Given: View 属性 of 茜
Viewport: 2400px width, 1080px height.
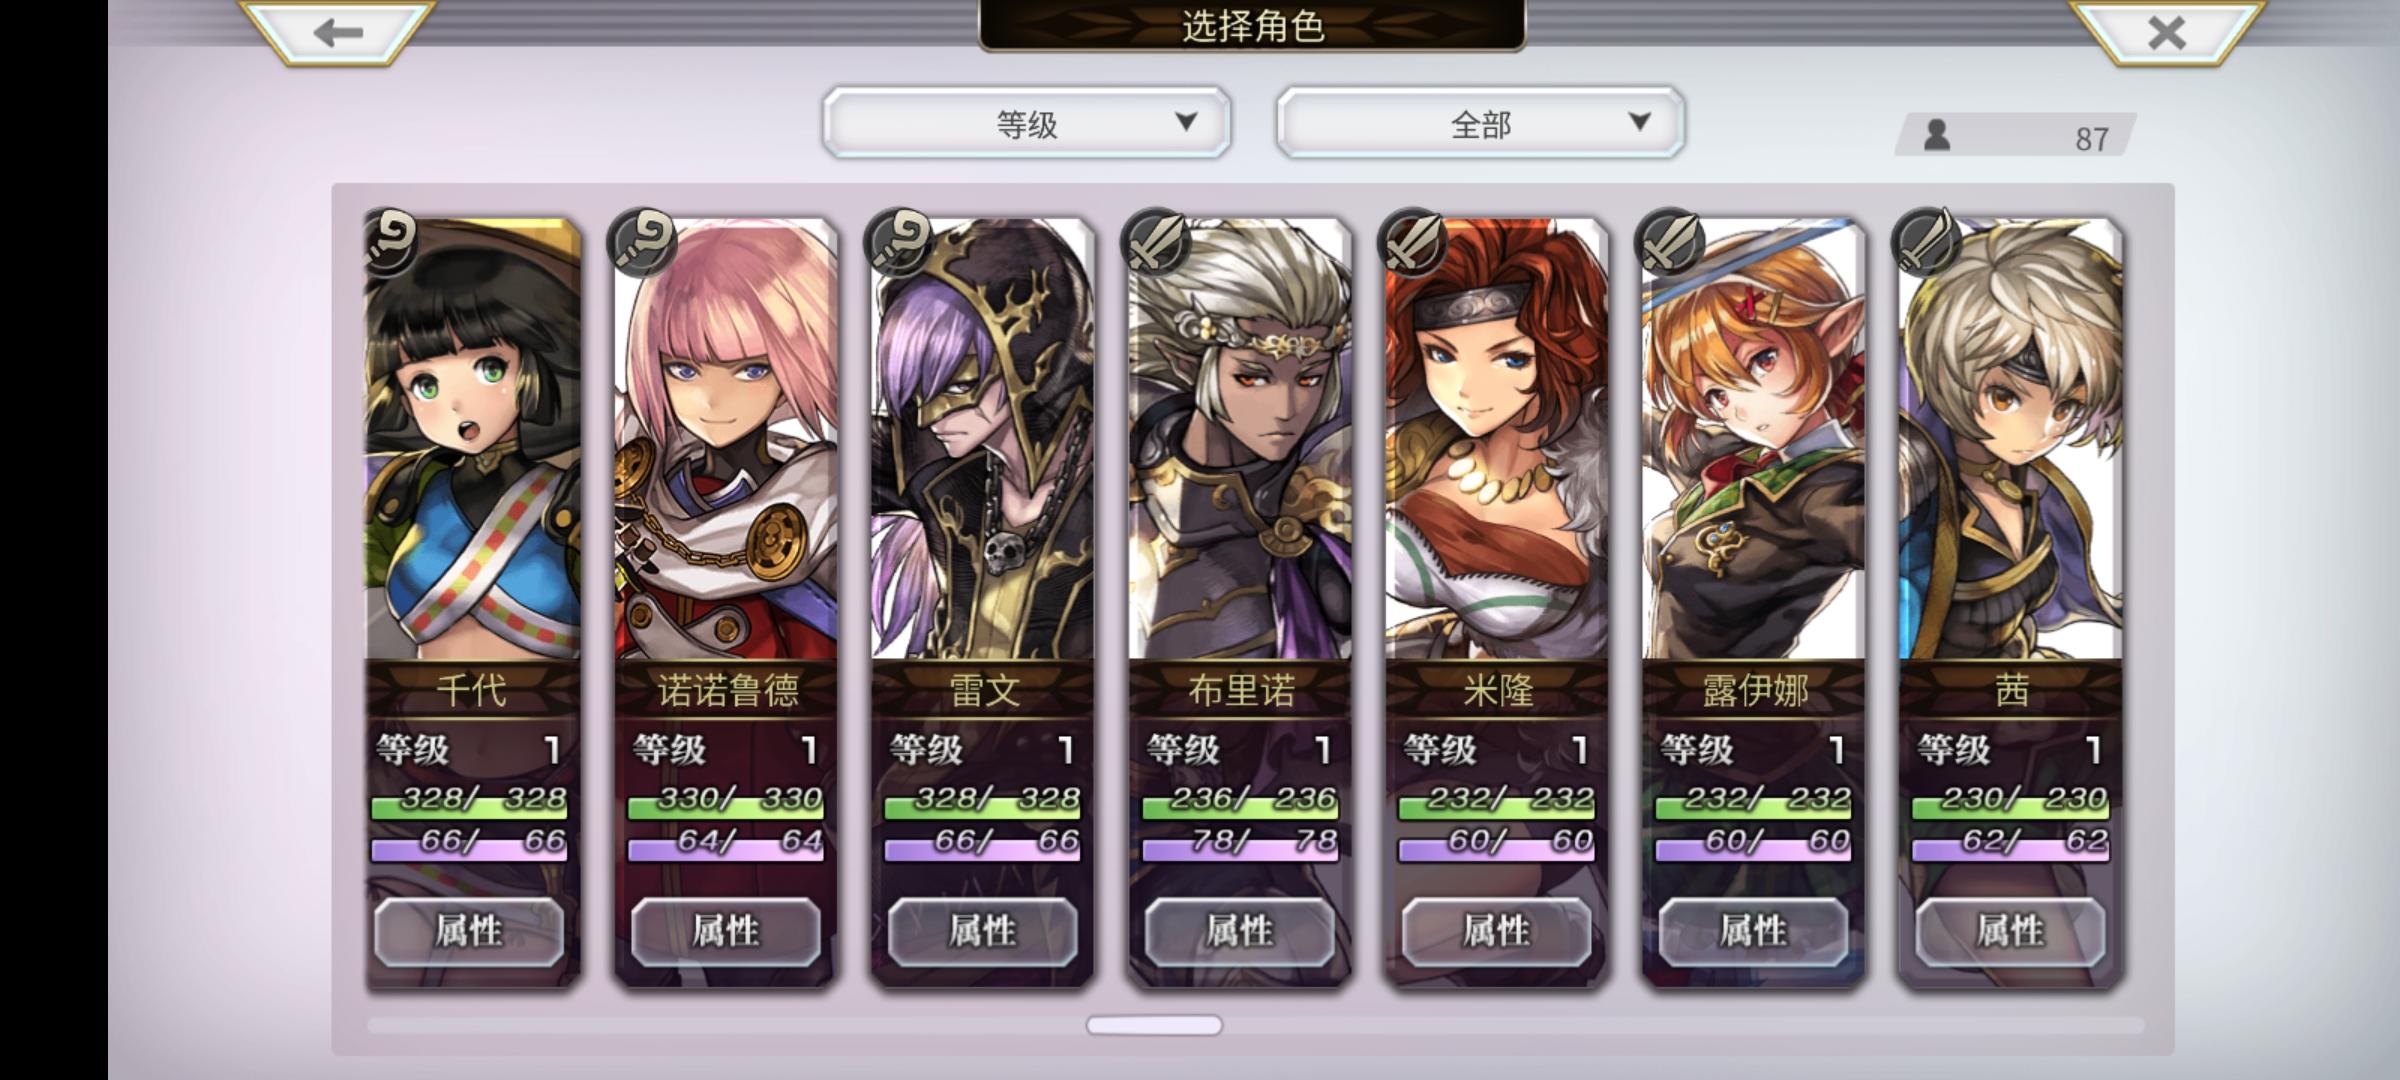Looking at the screenshot, I should tap(2010, 931).
